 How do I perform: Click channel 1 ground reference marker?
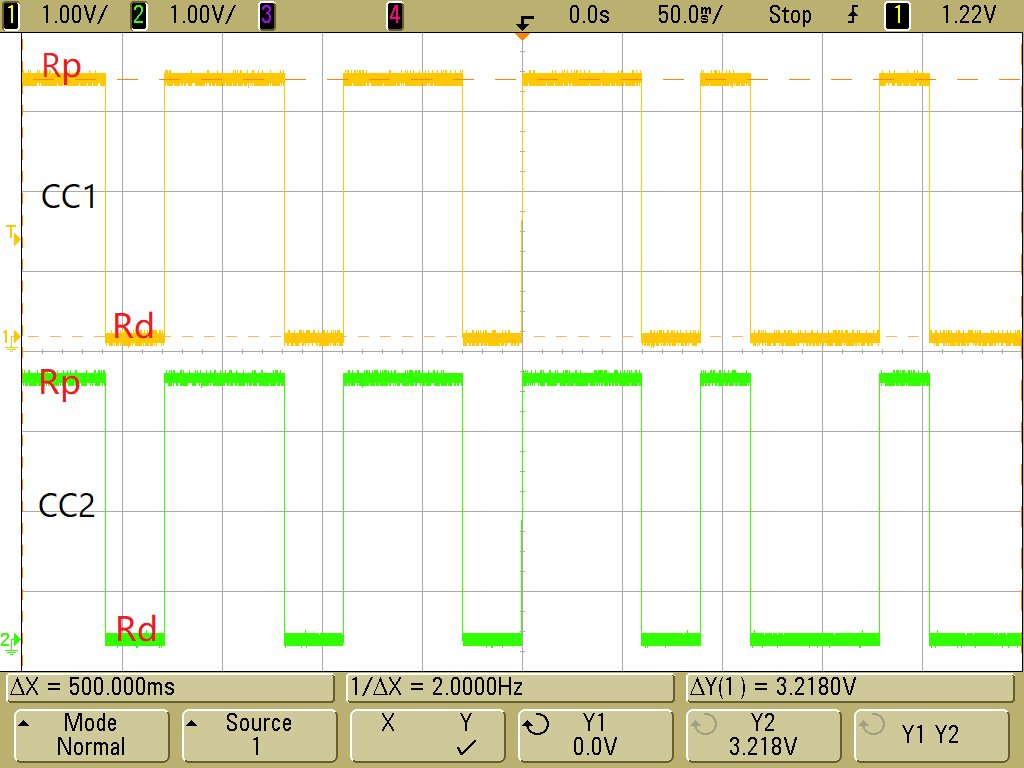point(11,340)
